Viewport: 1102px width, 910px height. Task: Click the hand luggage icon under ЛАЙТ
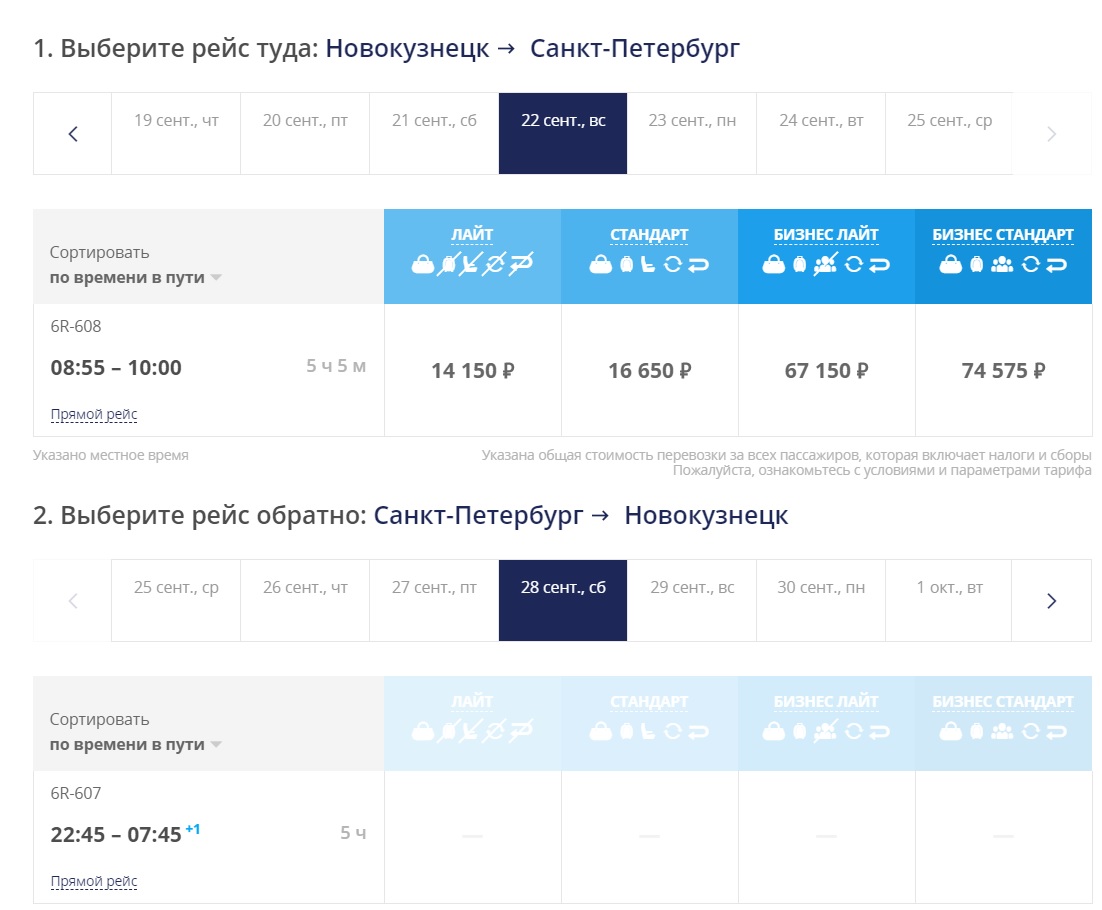tap(422, 264)
